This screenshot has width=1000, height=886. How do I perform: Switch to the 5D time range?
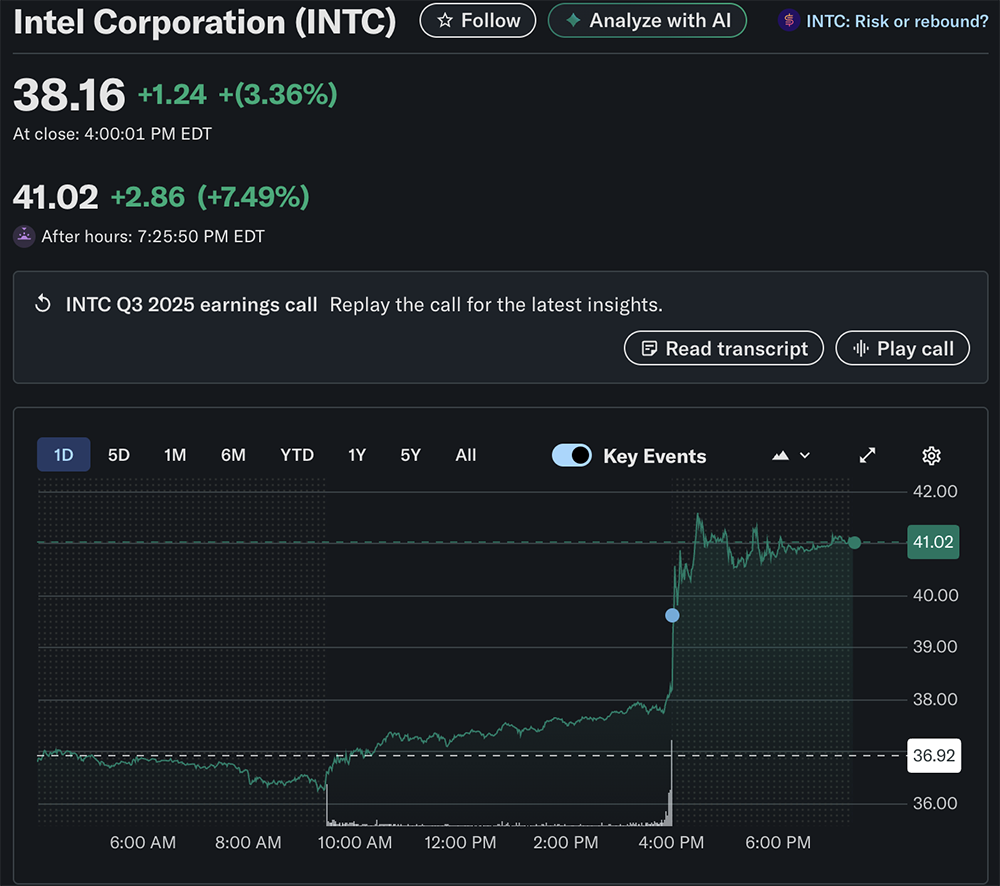(x=119, y=455)
